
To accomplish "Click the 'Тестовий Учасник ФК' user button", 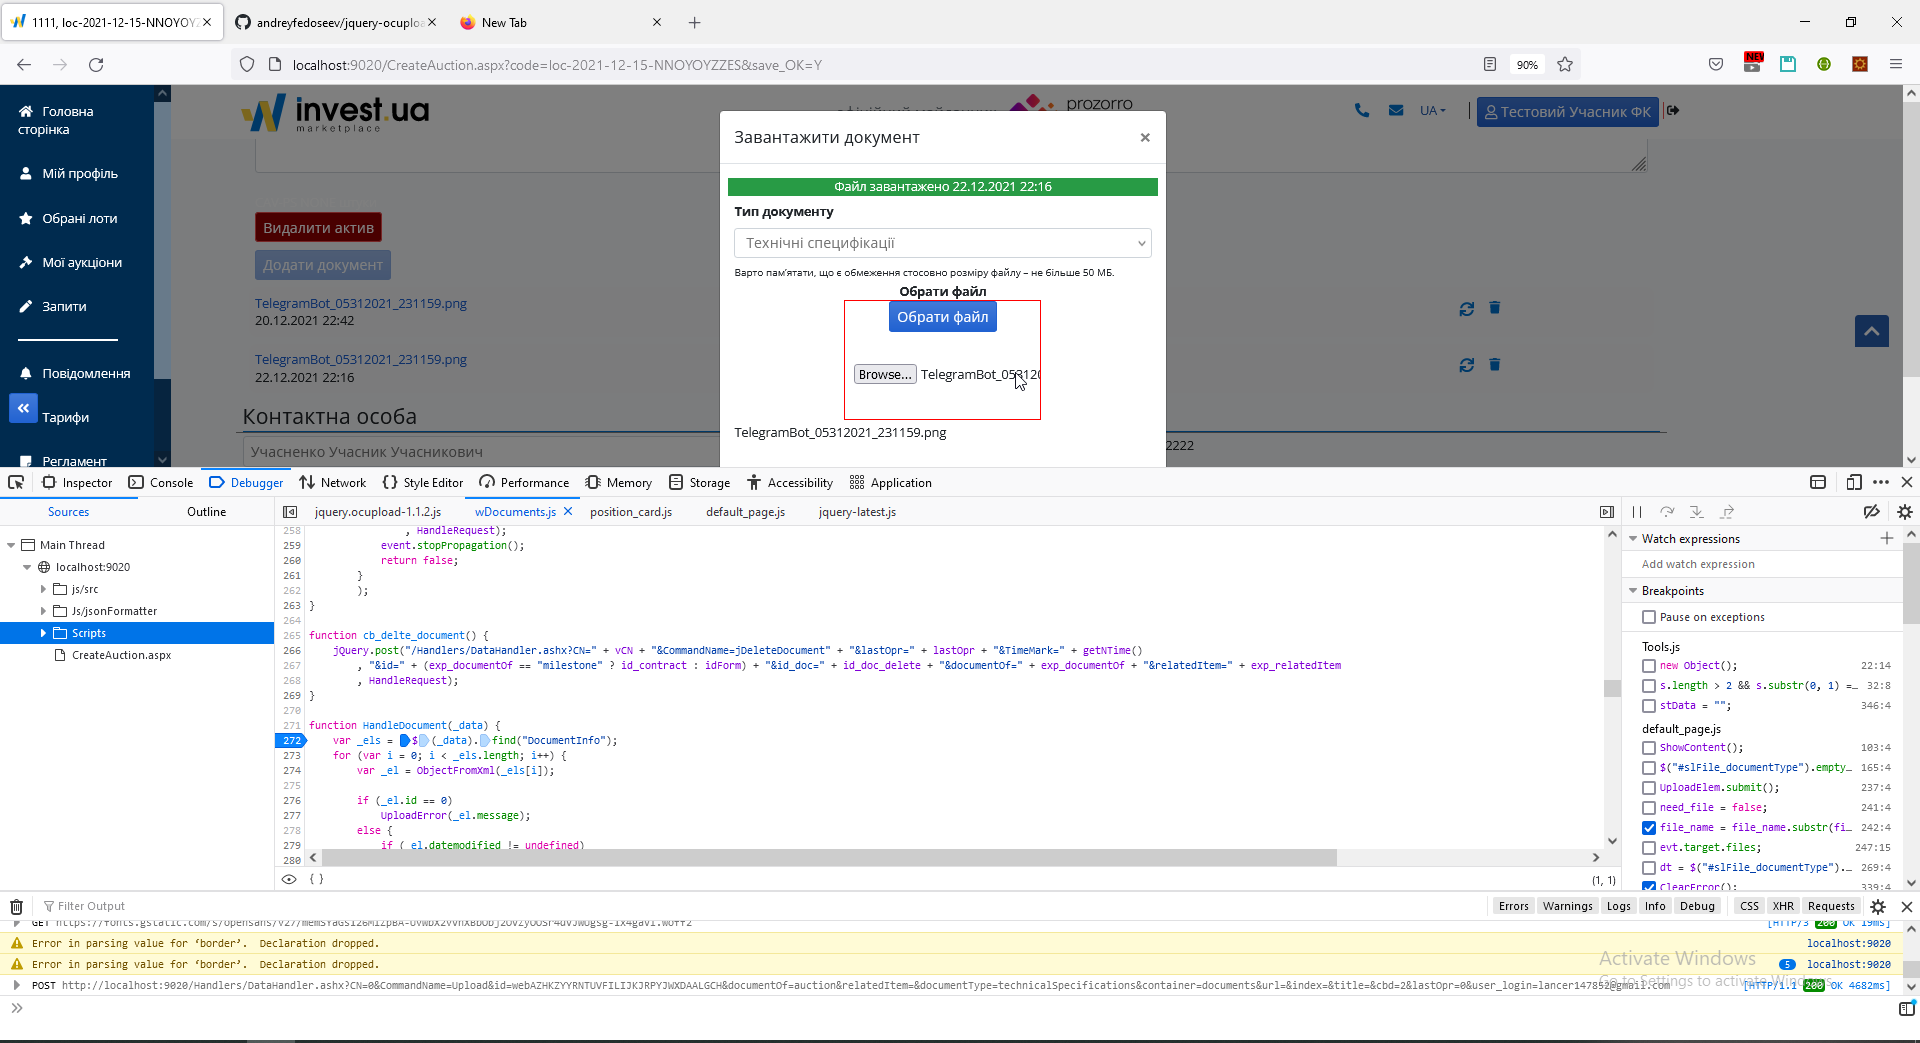I will click(x=1567, y=112).
